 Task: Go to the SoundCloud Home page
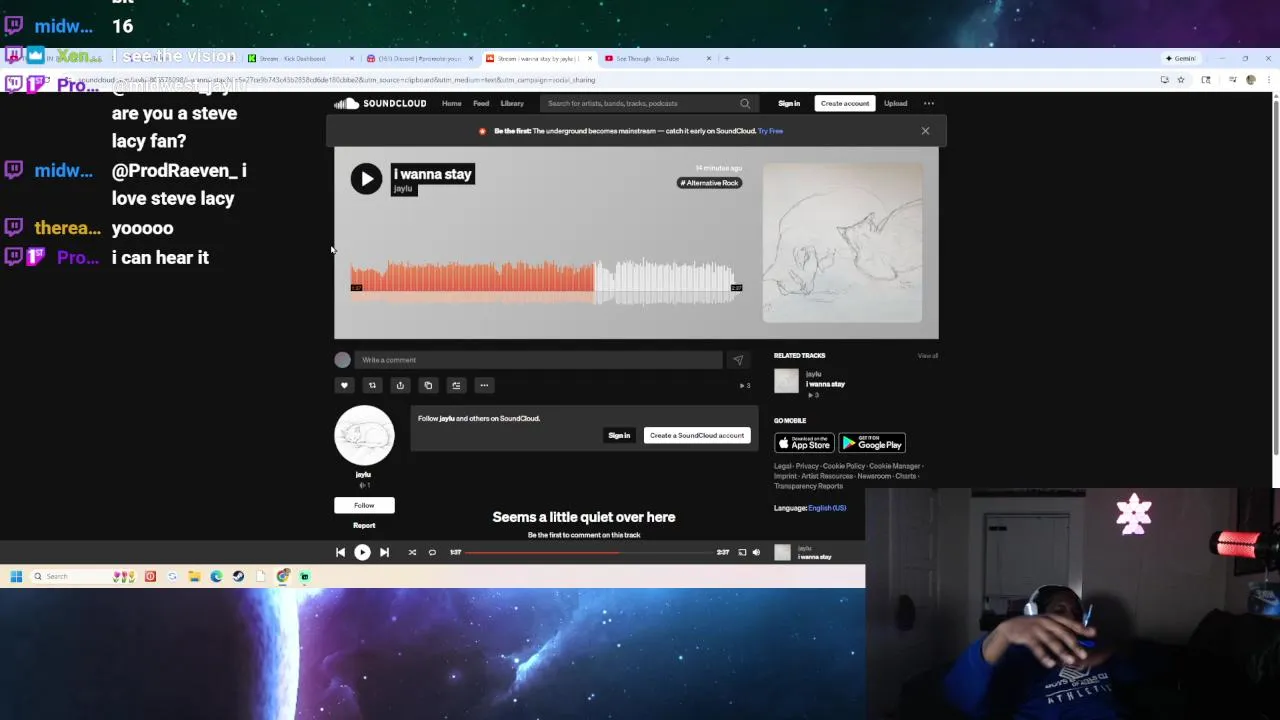pyautogui.click(x=452, y=103)
